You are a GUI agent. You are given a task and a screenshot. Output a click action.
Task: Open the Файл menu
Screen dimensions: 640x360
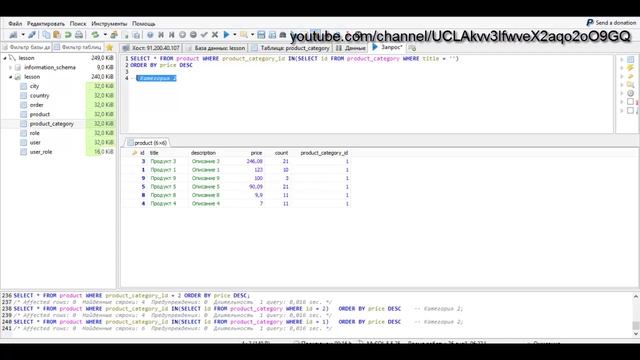click(x=15, y=24)
